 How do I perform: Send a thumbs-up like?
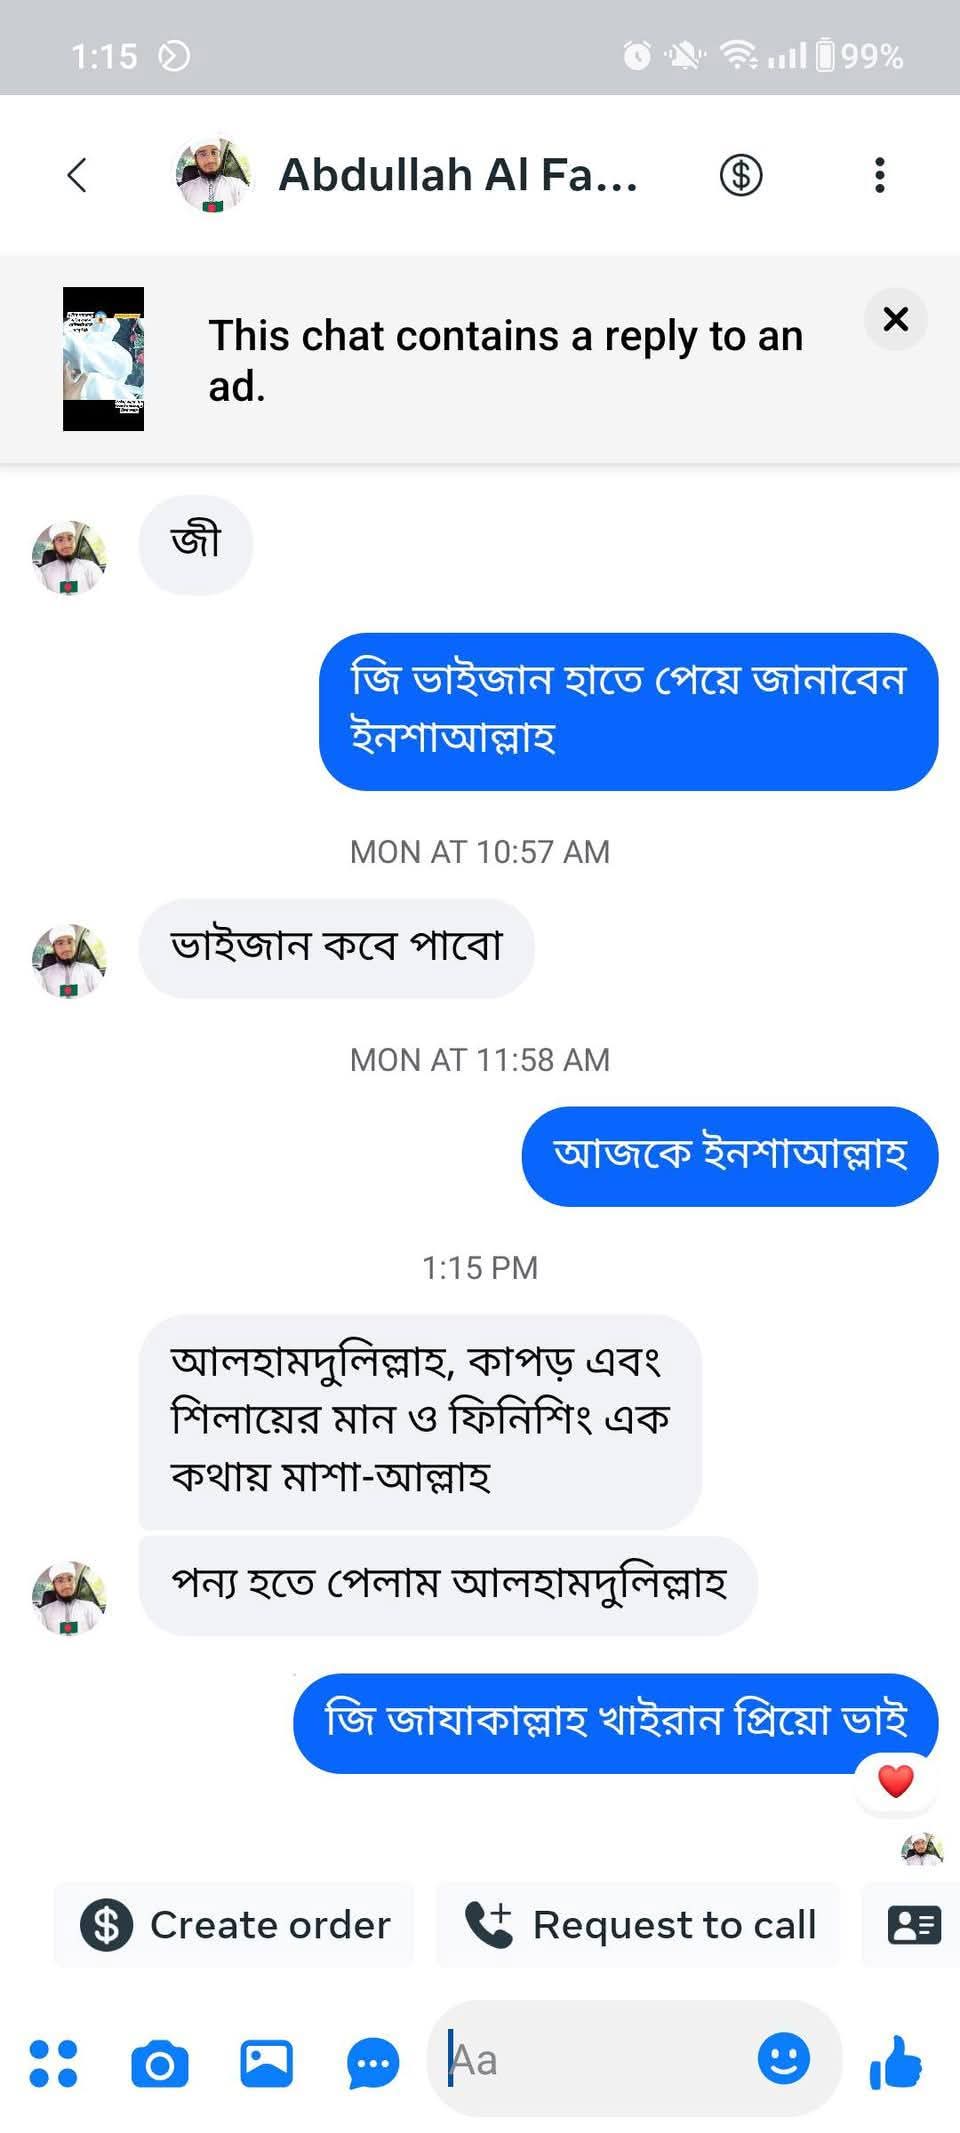pyautogui.click(x=896, y=2062)
